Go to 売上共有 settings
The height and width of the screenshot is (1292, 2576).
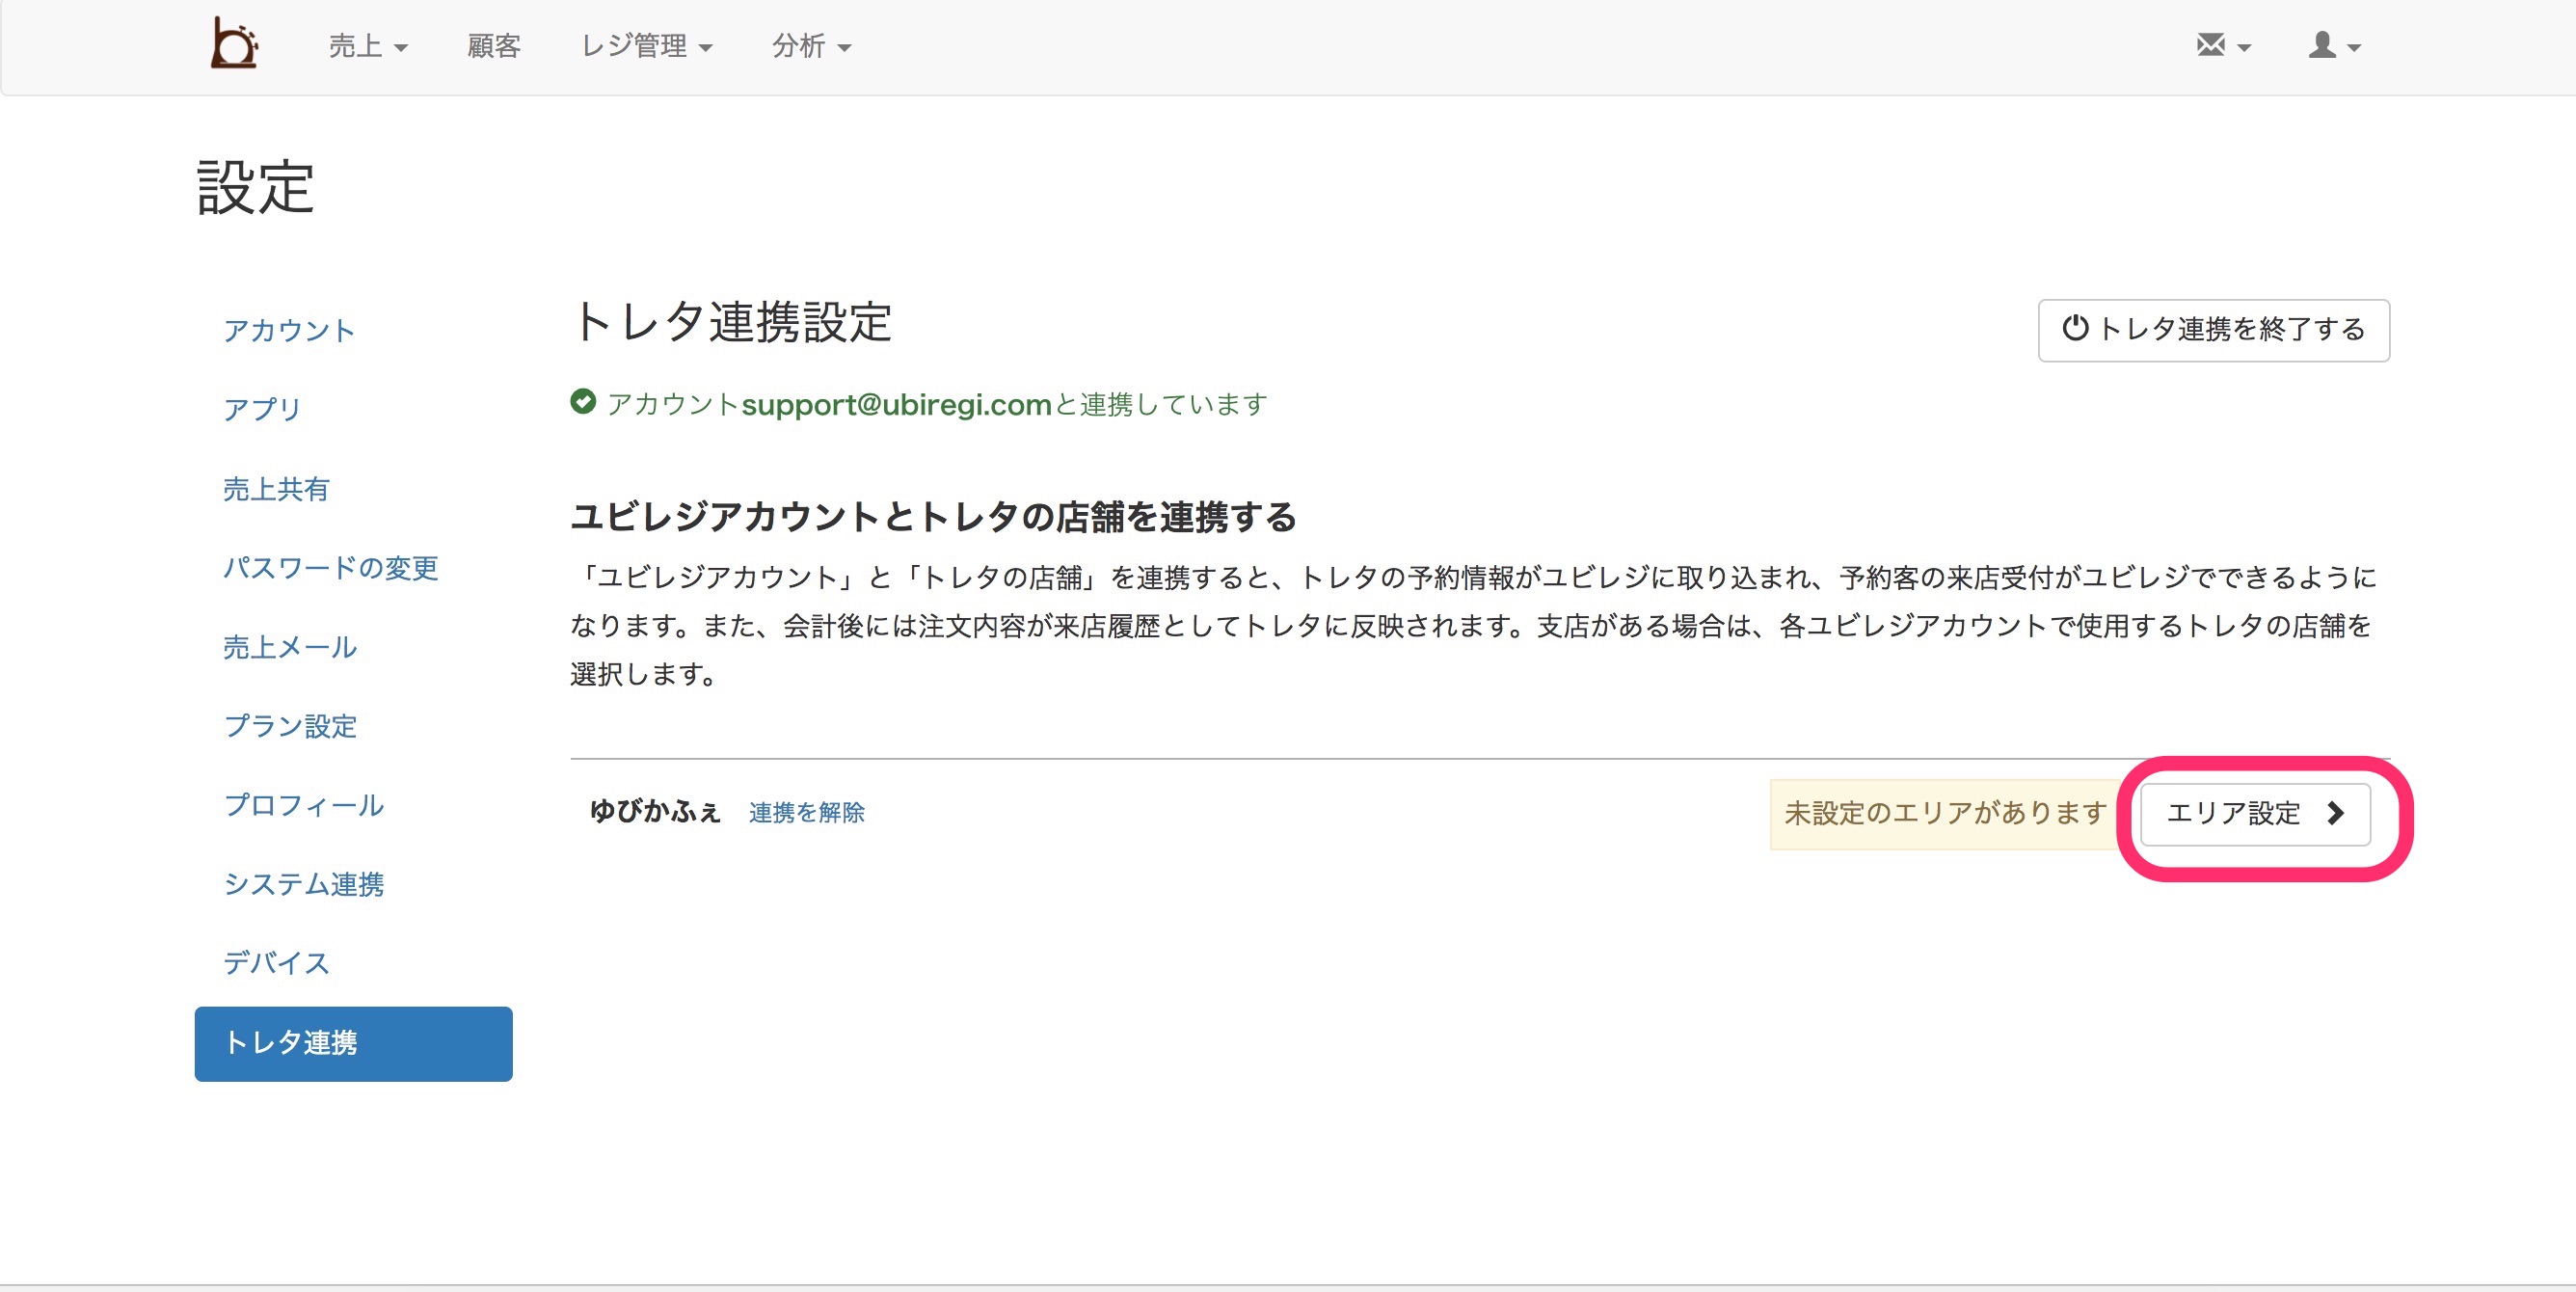click(276, 489)
